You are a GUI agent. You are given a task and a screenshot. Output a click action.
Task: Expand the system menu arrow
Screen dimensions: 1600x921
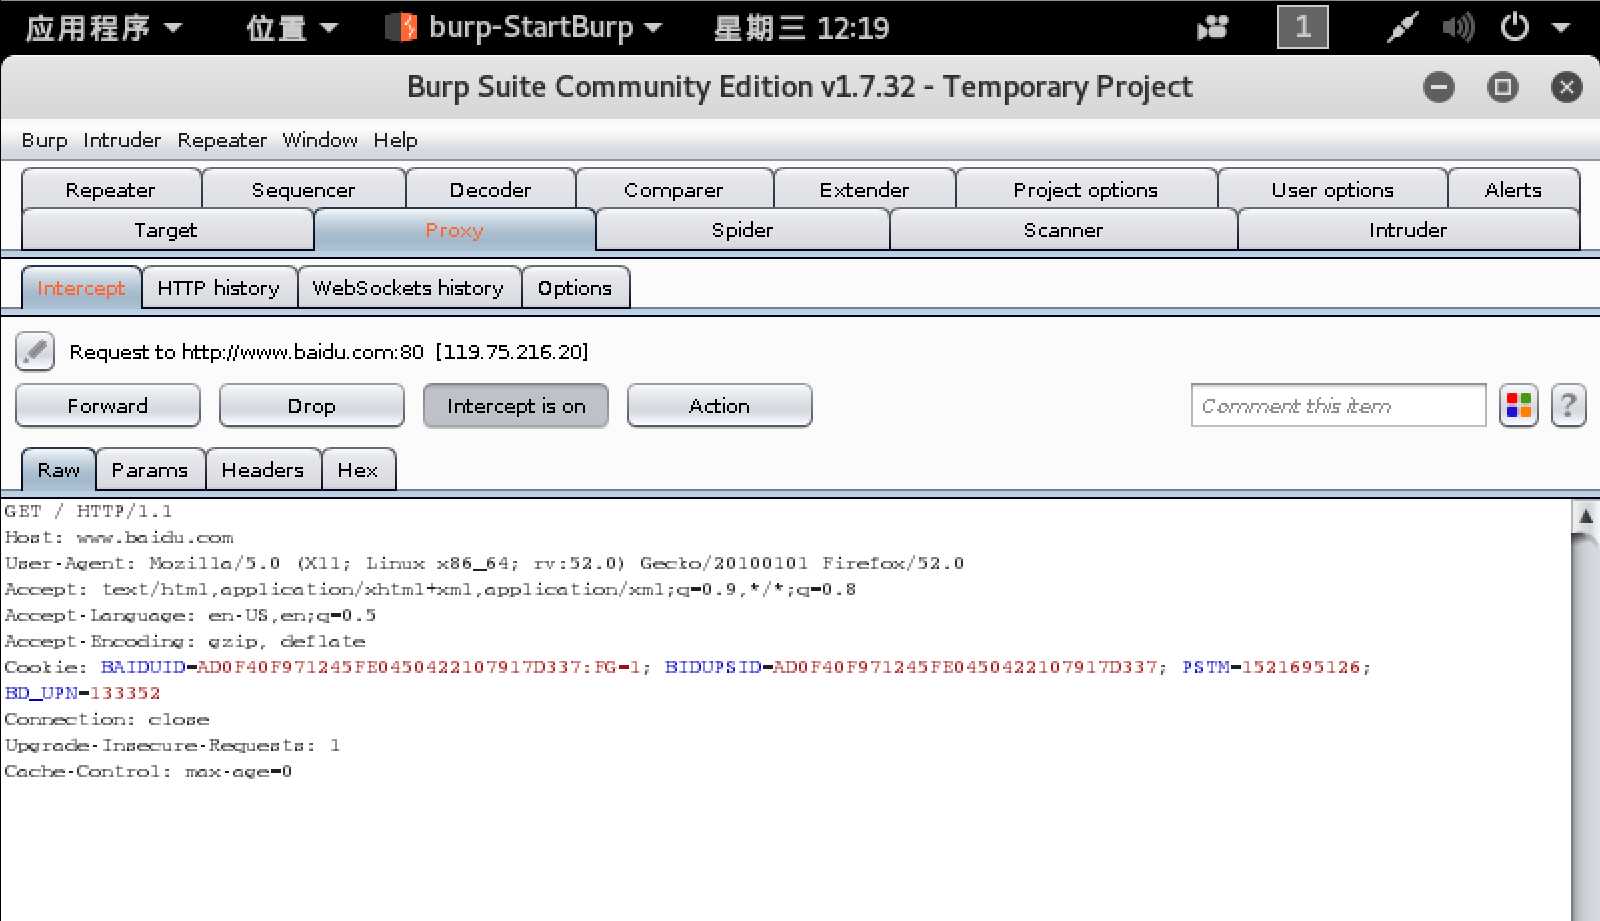click(x=1561, y=27)
